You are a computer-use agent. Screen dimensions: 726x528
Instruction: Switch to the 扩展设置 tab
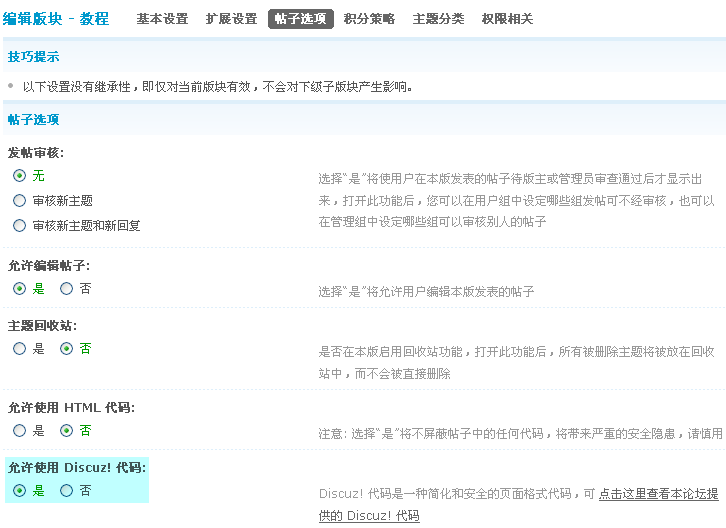click(231, 19)
